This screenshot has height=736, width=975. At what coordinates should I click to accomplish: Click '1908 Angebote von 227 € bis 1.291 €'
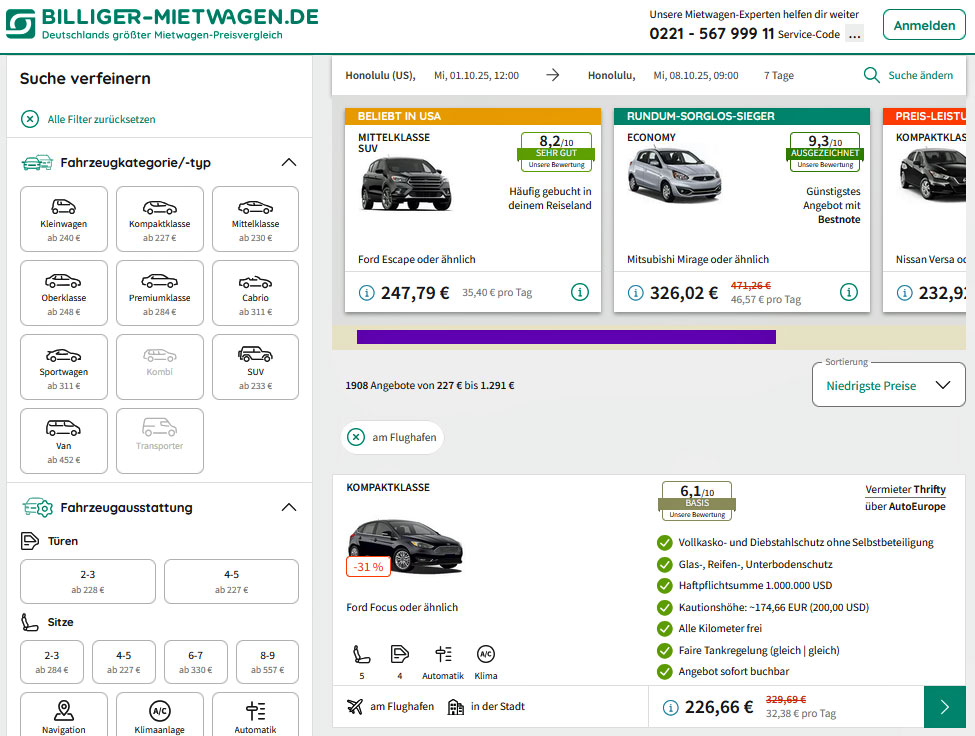click(x=430, y=385)
